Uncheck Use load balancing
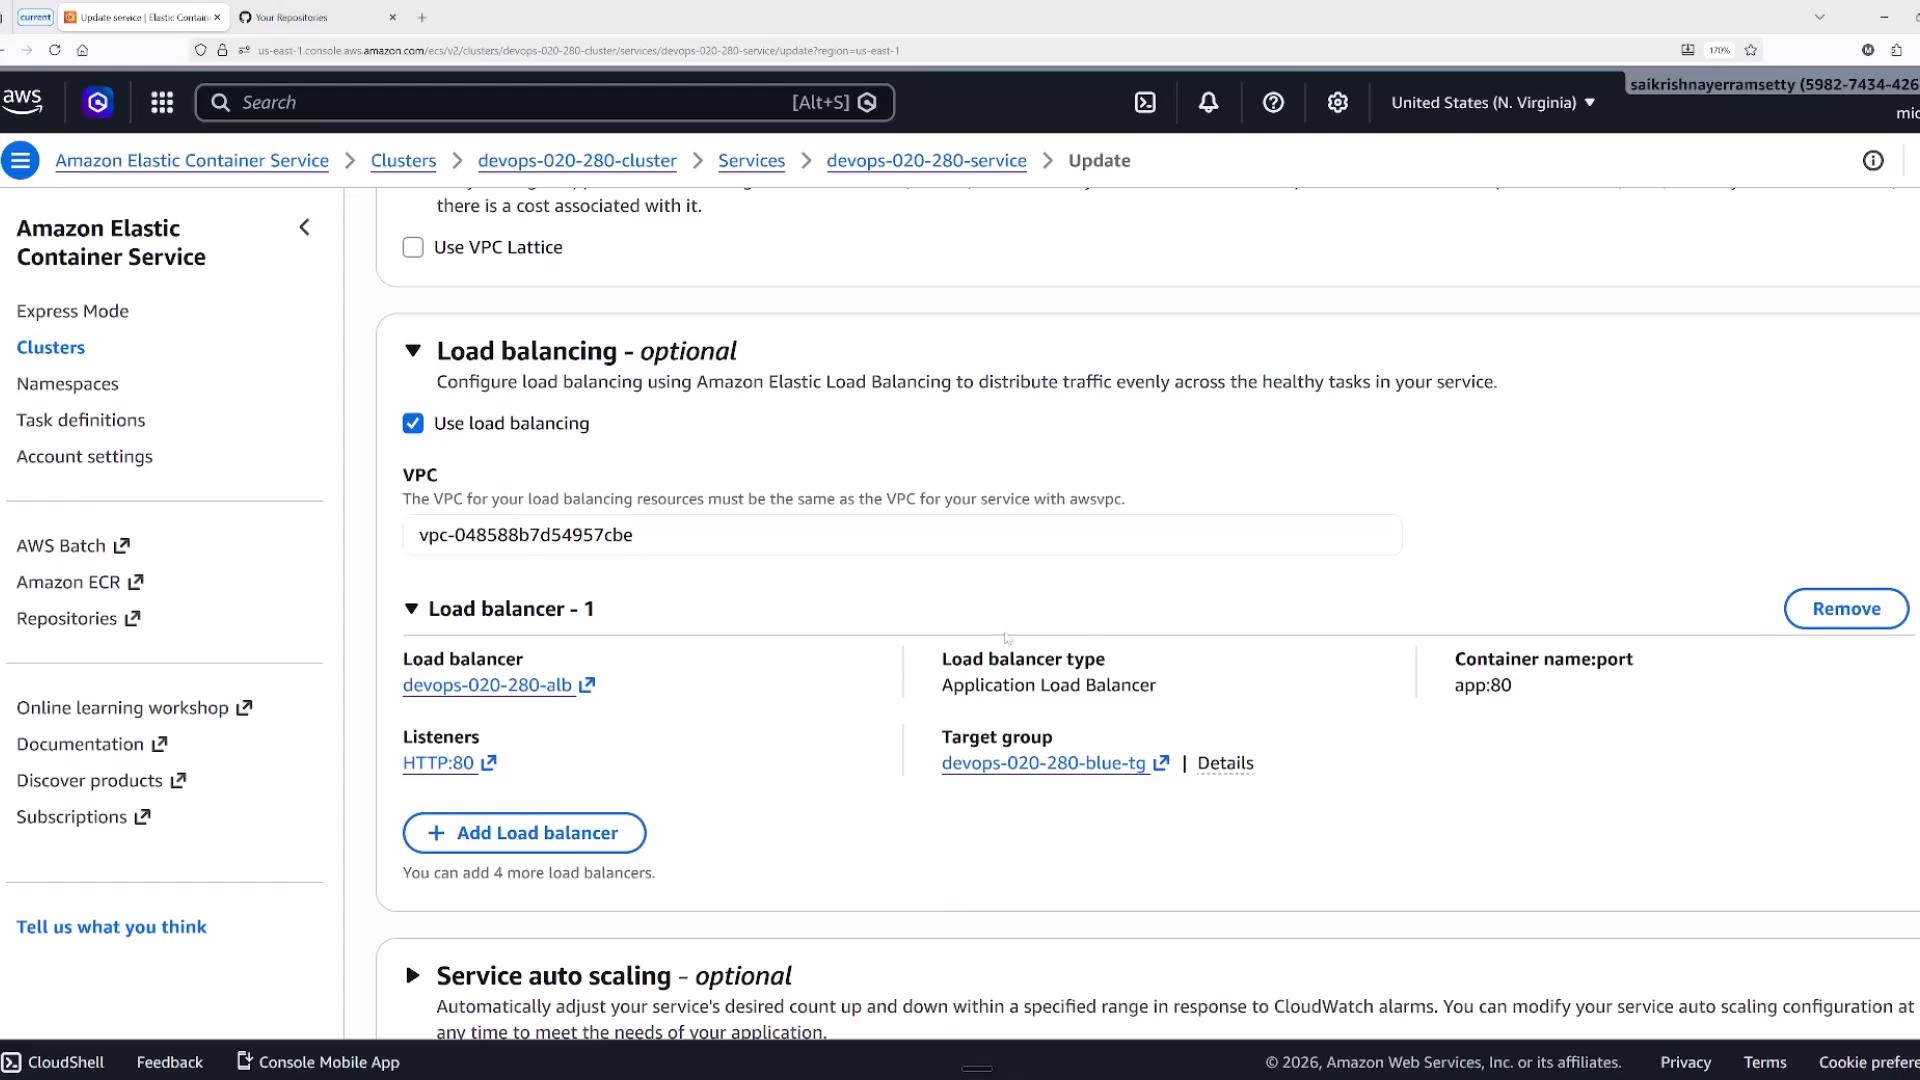 (413, 423)
